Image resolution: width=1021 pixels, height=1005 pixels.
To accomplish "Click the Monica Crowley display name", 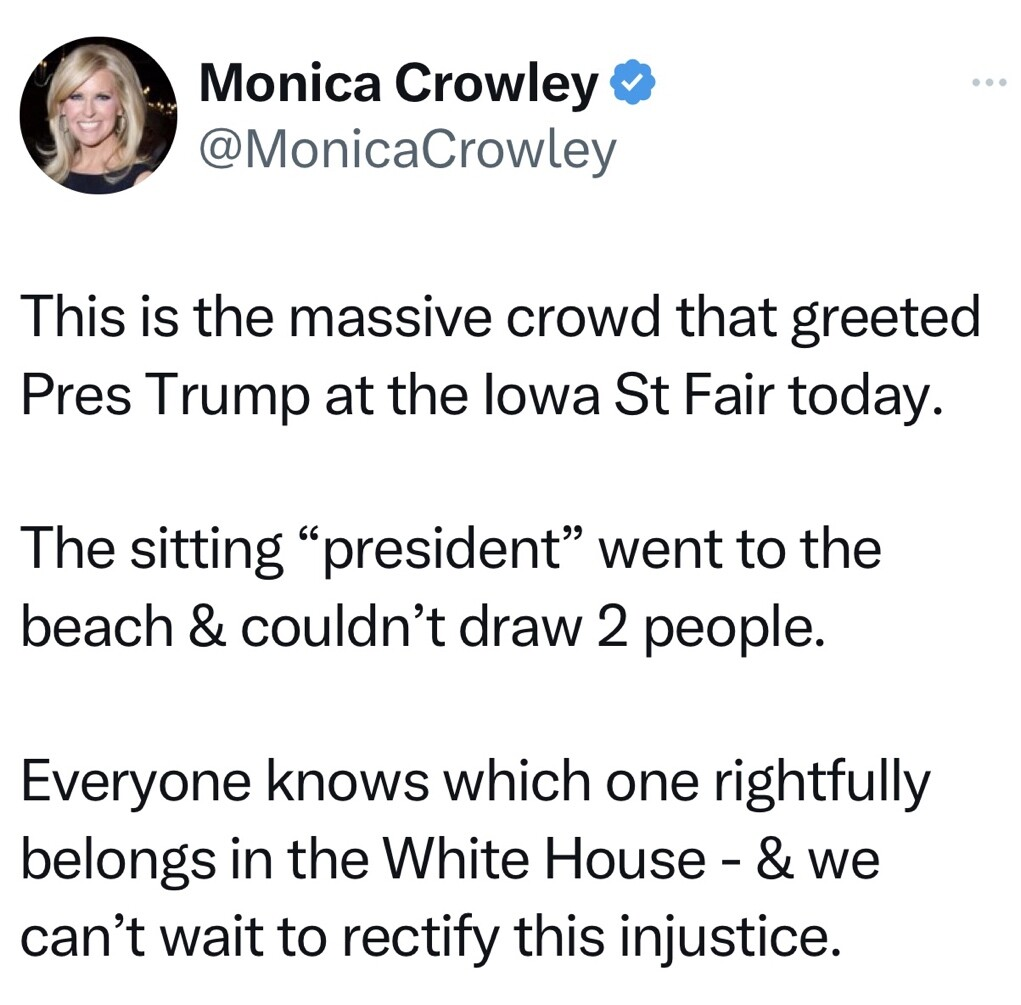I will tap(398, 85).
